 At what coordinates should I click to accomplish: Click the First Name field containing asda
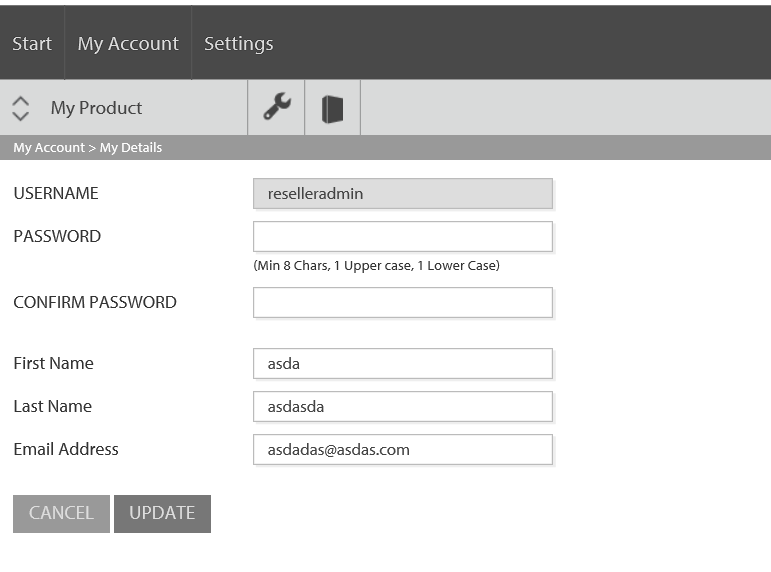click(x=403, y=363)
